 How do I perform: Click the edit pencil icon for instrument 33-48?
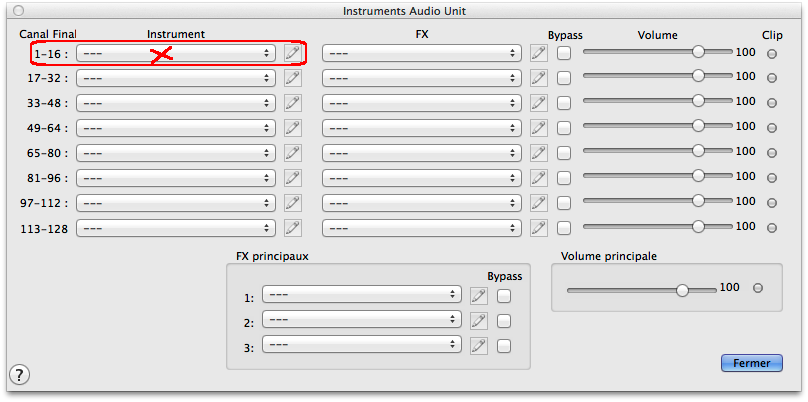pos(293,103)
